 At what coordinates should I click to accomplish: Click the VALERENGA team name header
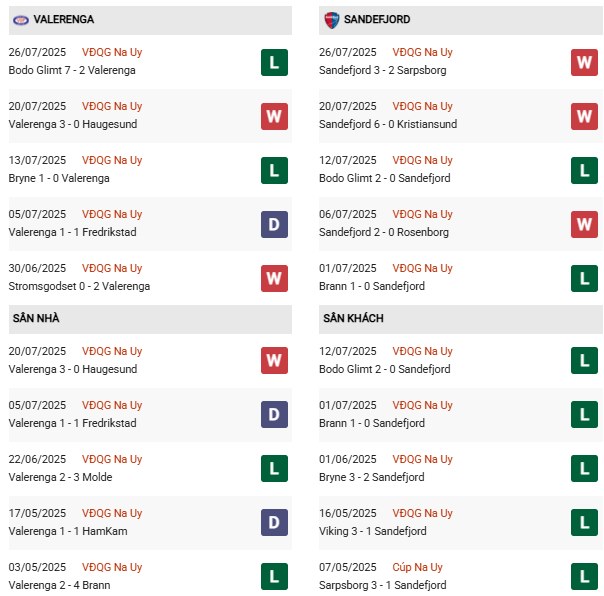coord(63,20)
